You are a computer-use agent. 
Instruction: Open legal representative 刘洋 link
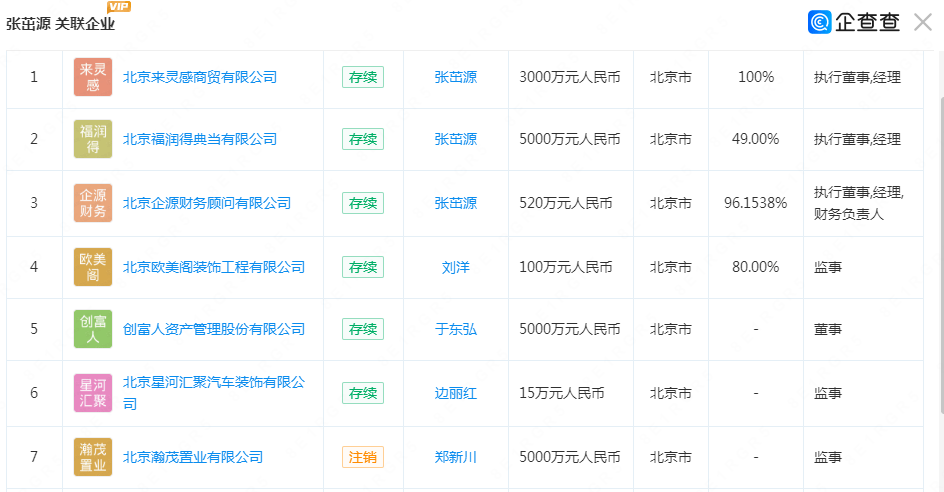point(456,267)
